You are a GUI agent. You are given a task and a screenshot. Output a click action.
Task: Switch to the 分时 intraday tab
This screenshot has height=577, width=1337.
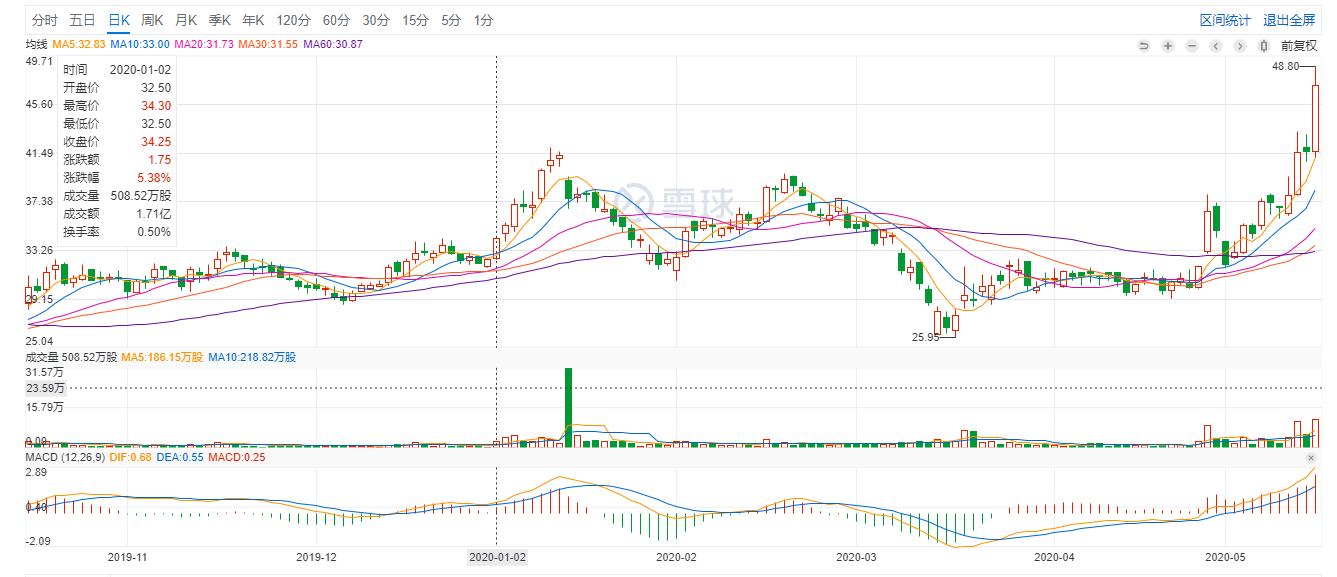point(45,20)
